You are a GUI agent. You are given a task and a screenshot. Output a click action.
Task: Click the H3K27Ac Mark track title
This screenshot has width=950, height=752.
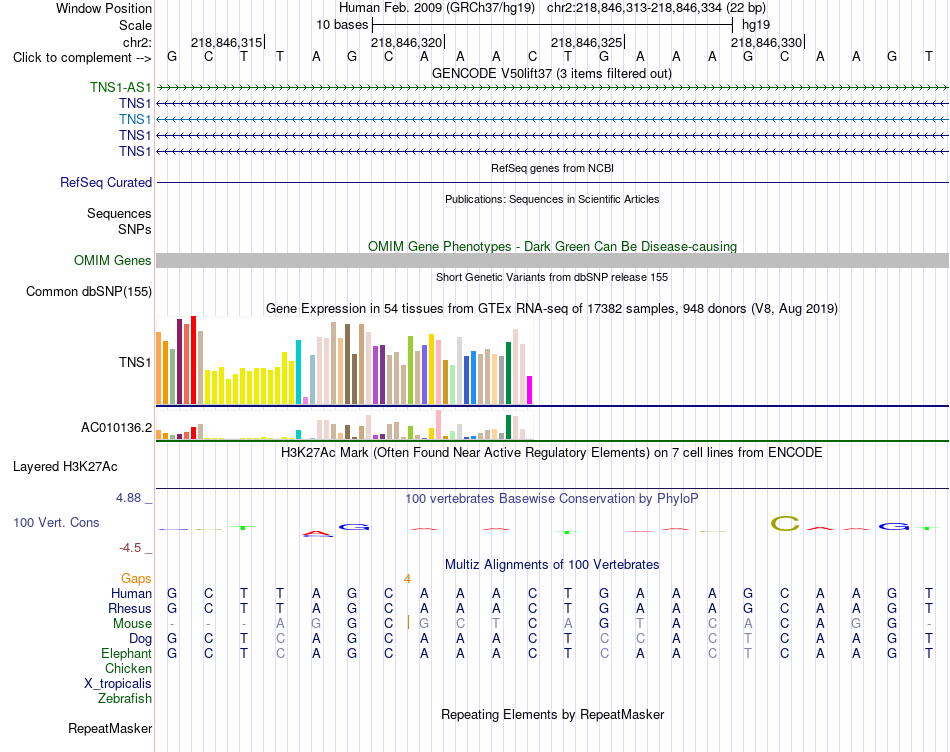coord(552,453)
